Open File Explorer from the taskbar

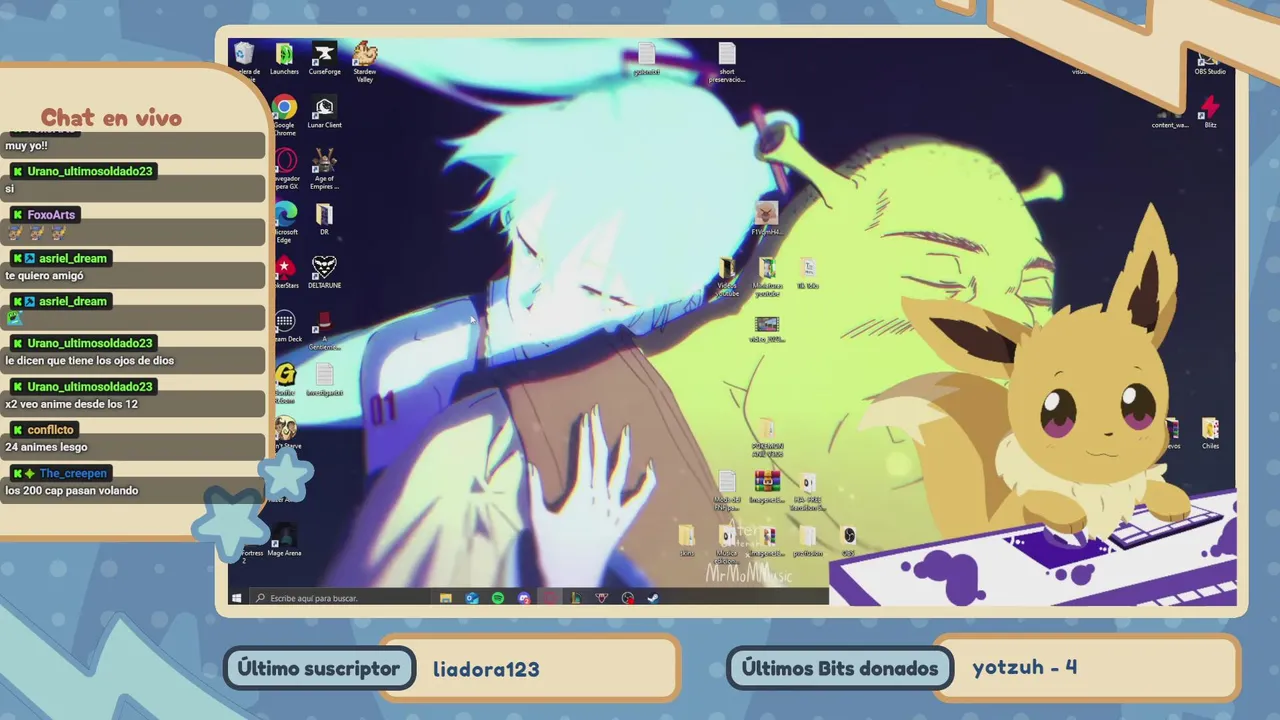(x=446, y=598)
